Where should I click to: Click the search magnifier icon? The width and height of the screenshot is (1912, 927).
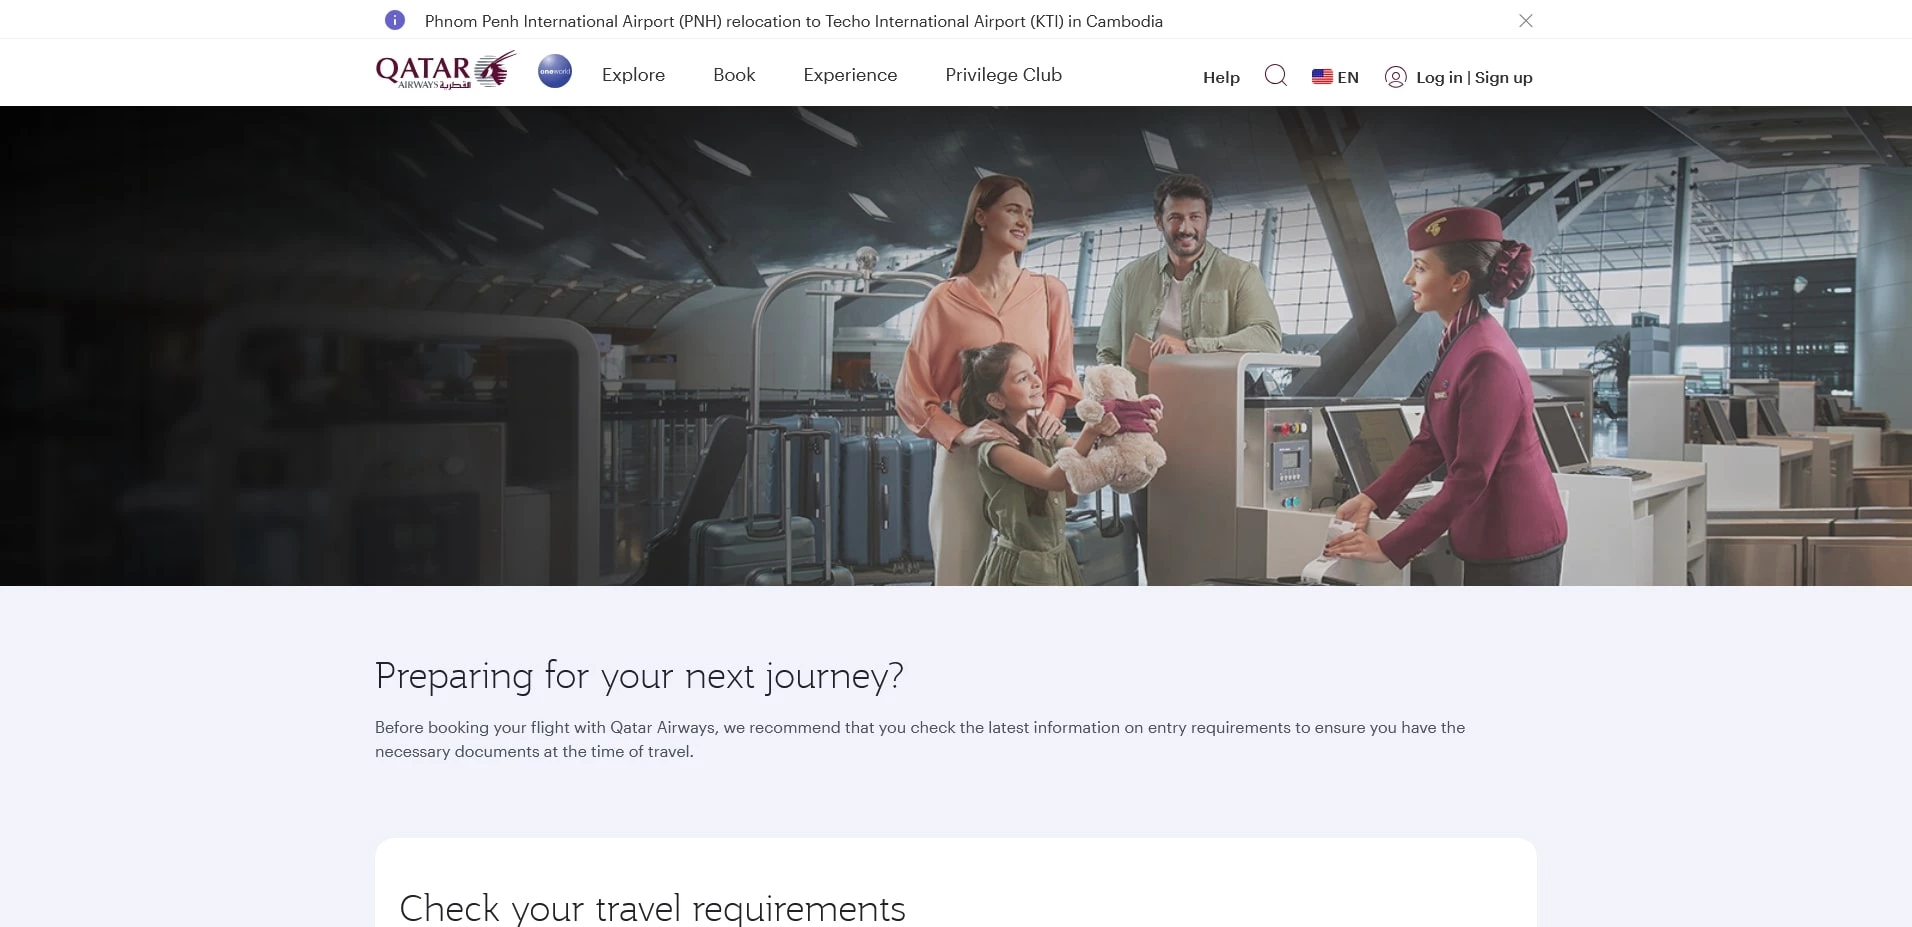[1275, 76]
